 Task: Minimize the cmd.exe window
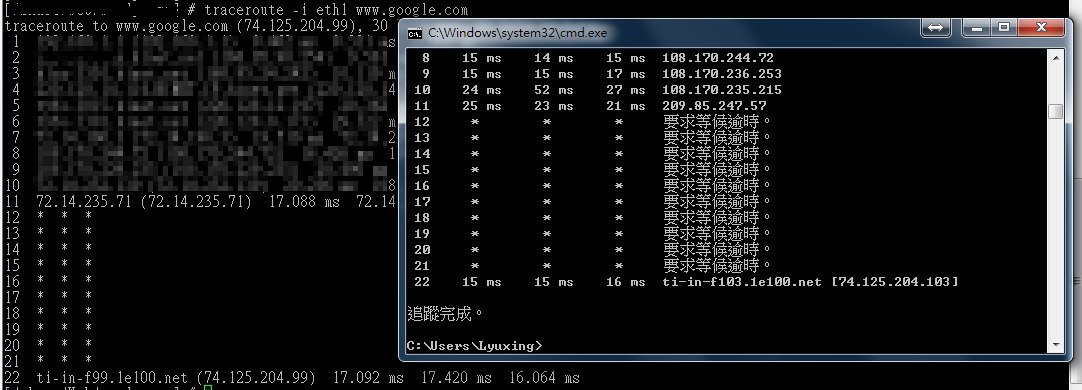[x=976, y=28]
